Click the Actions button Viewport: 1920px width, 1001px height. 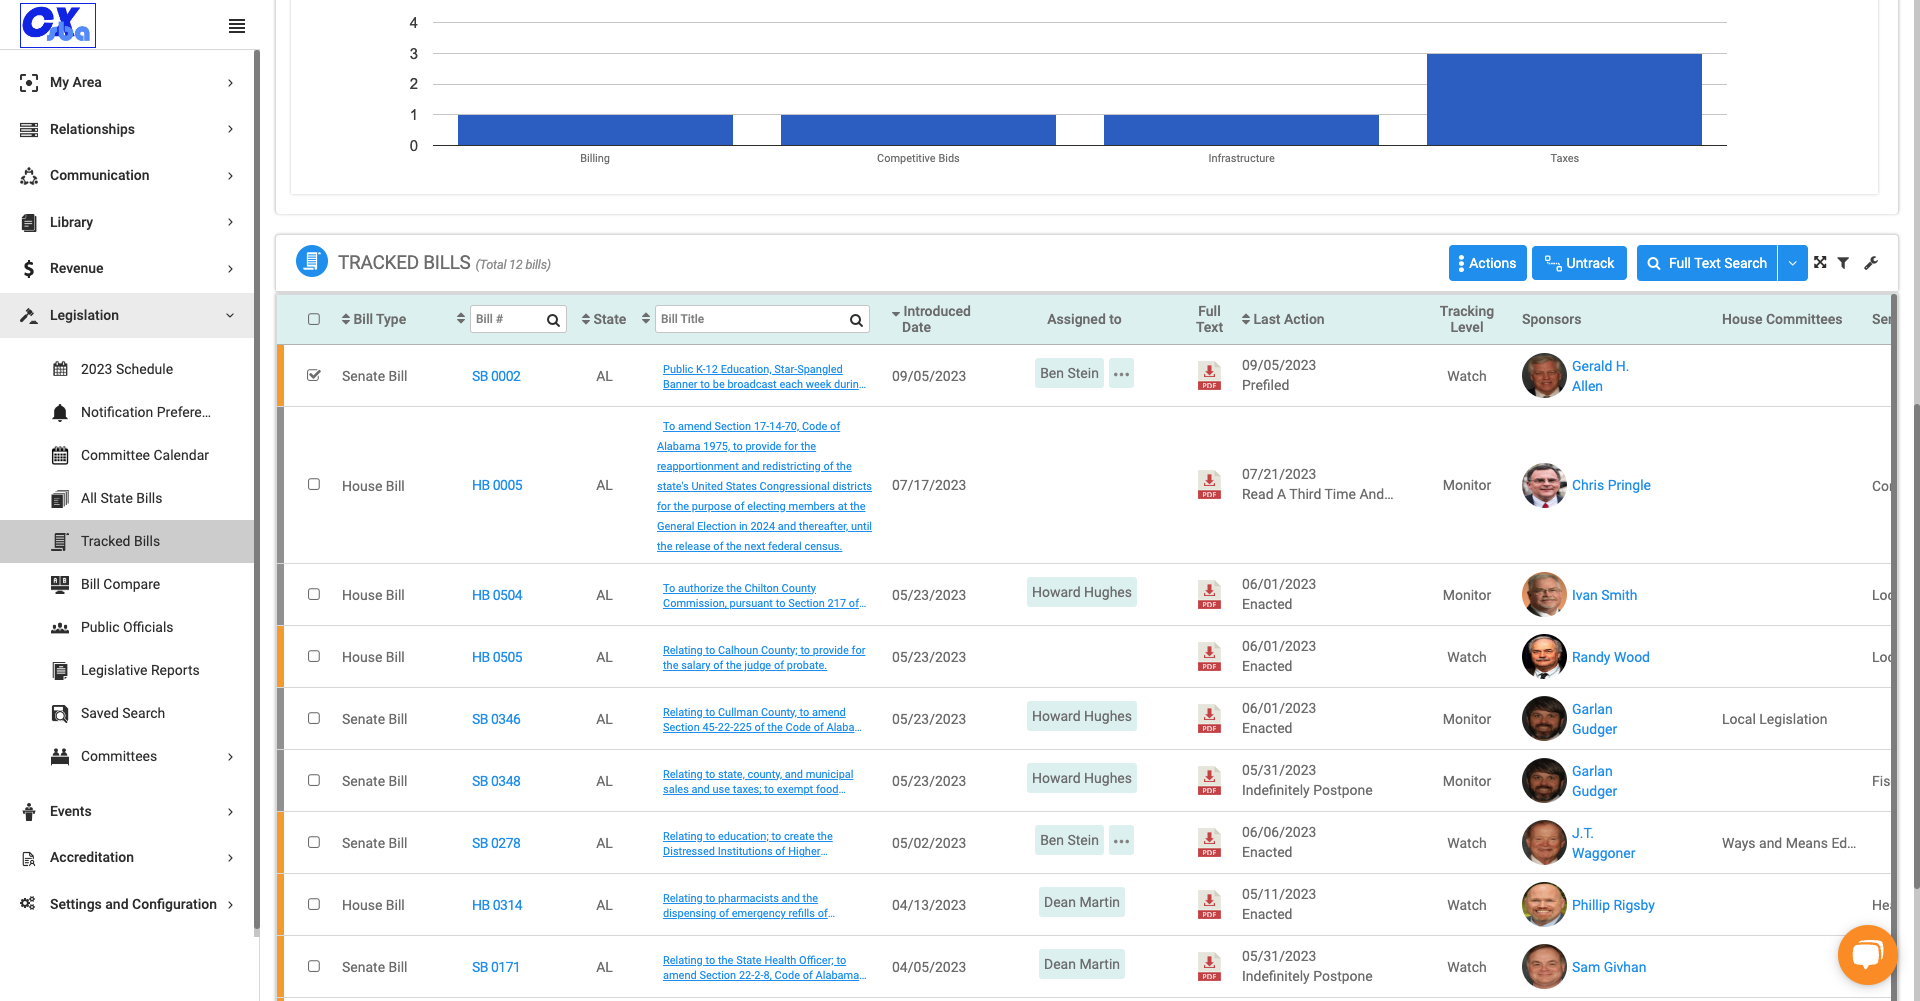tap(1487, 263)
